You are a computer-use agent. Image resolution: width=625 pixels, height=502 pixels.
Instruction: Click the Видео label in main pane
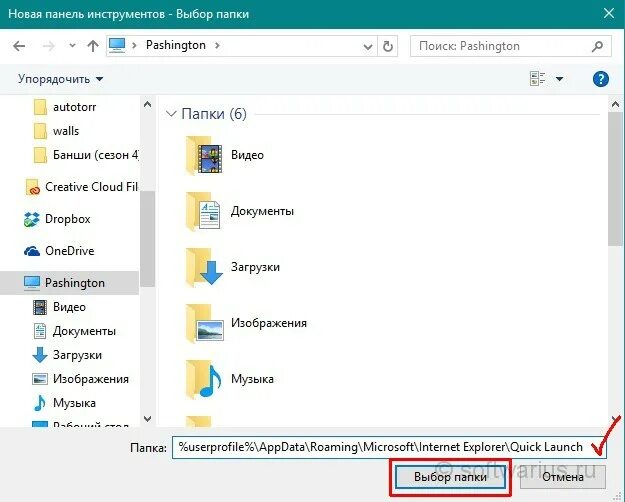[x=247, y=155]
